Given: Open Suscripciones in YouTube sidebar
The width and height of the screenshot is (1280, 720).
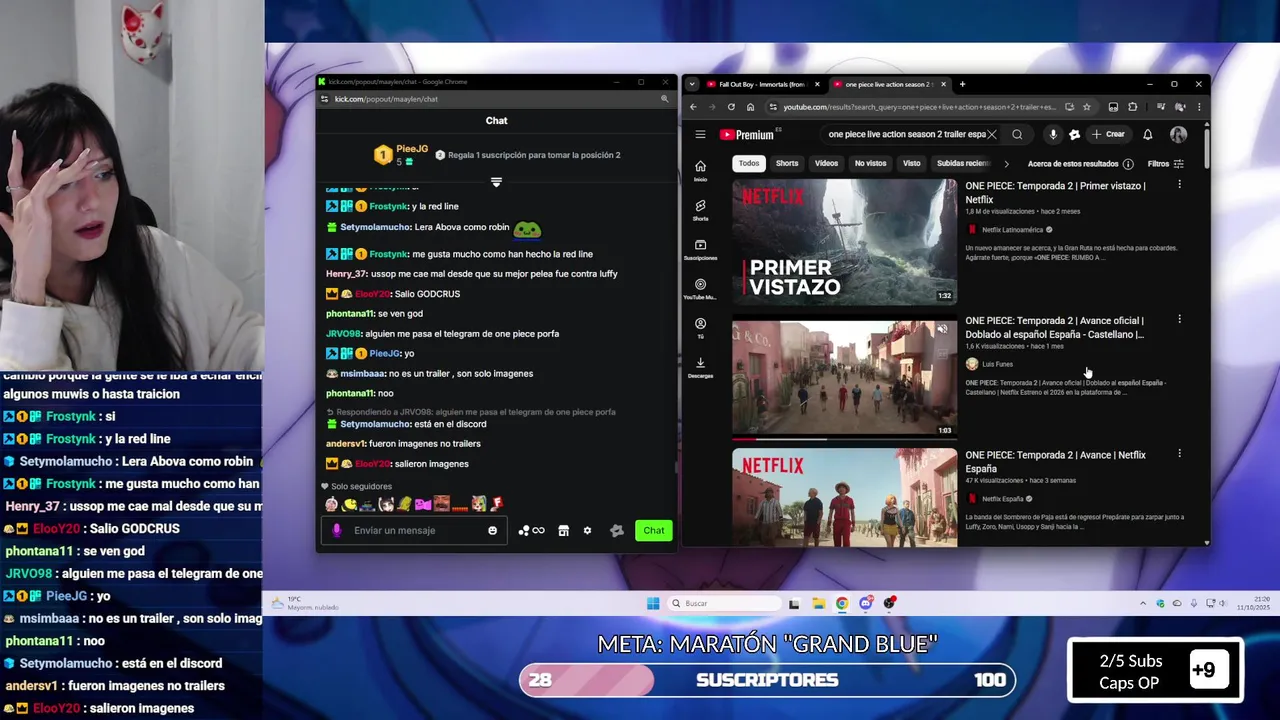Looking at the screenshot, I should click(x=700, y=249).
